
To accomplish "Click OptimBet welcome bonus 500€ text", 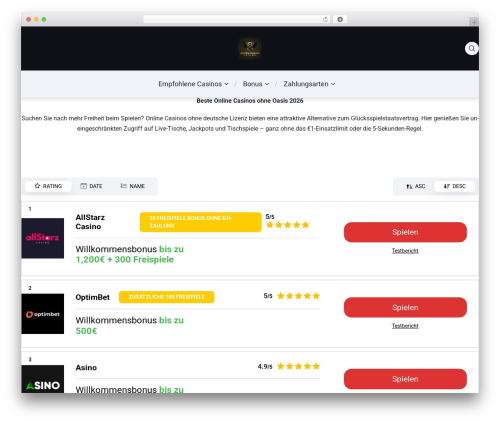I will (x=129, y=326).
